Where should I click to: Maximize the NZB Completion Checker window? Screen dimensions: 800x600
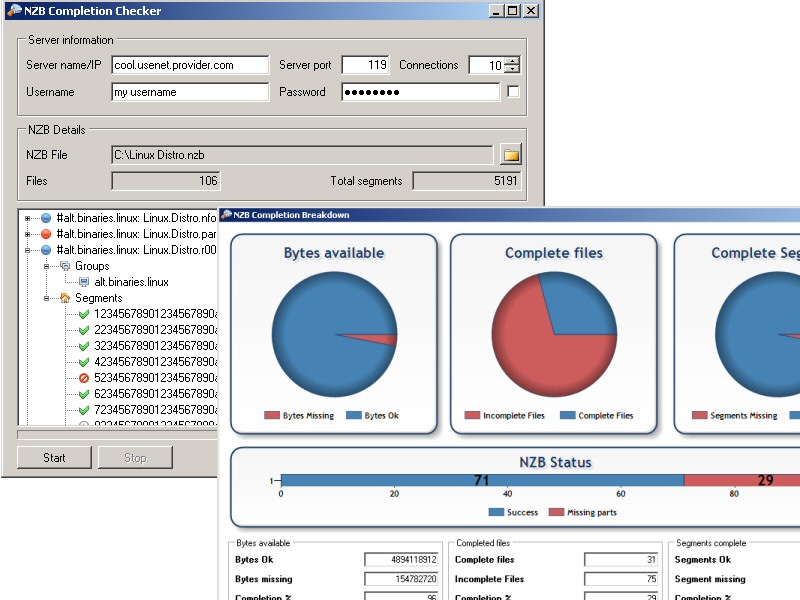pos(512,11)
